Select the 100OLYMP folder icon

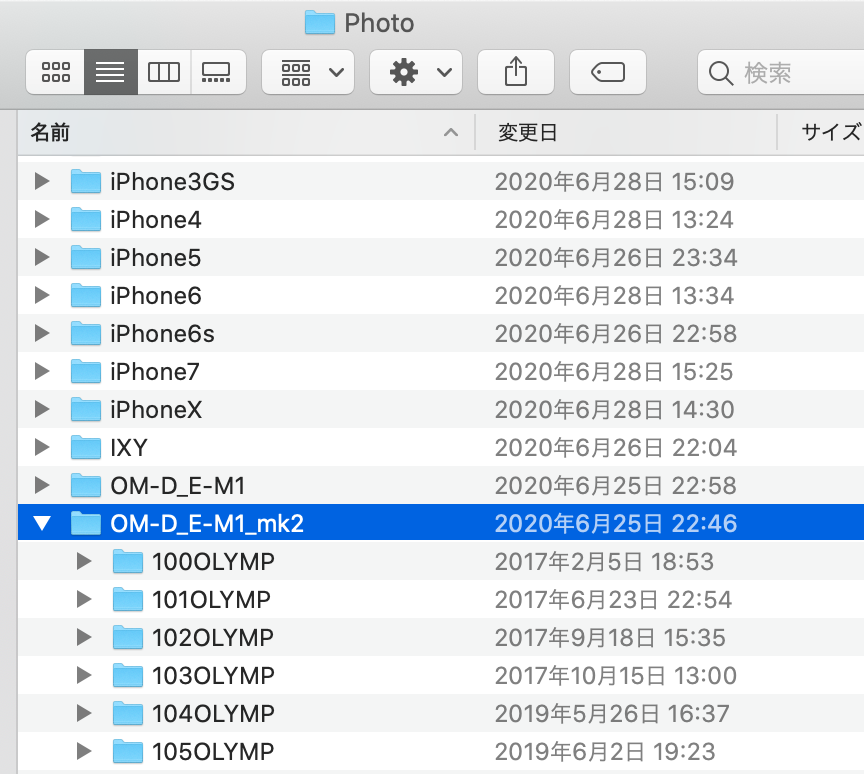point(128,561)
